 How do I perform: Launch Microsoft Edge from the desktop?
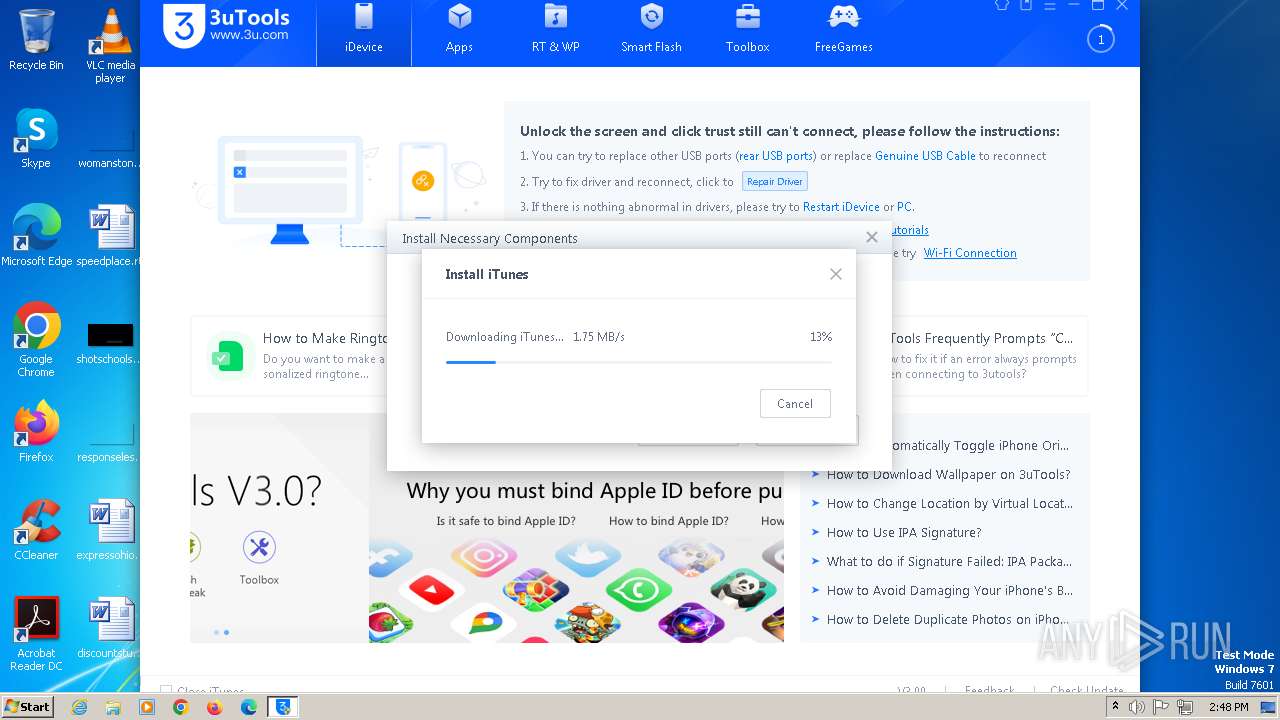36,236
